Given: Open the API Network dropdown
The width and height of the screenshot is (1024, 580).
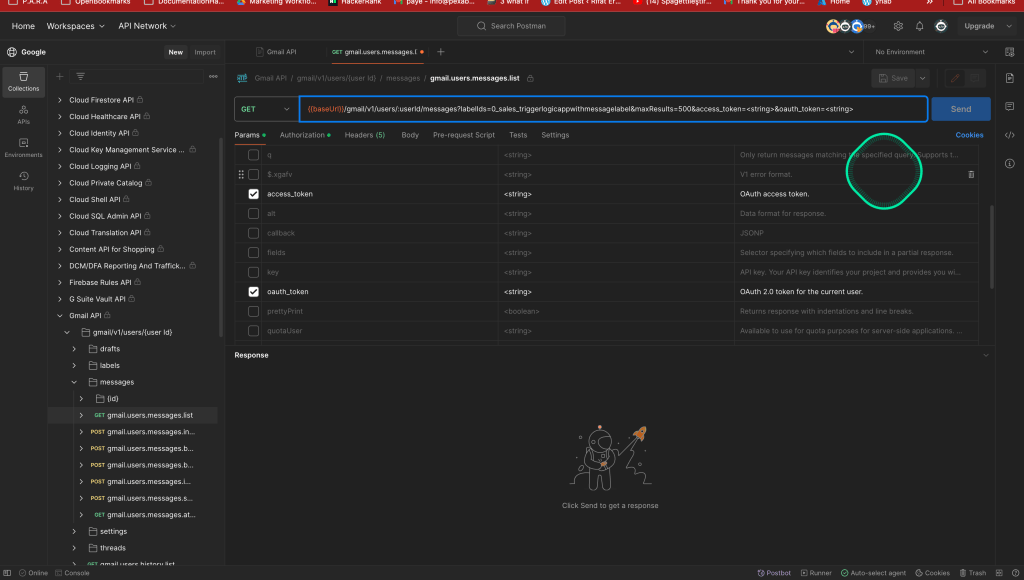Looking at the screenshot, I should coord(147,26).
